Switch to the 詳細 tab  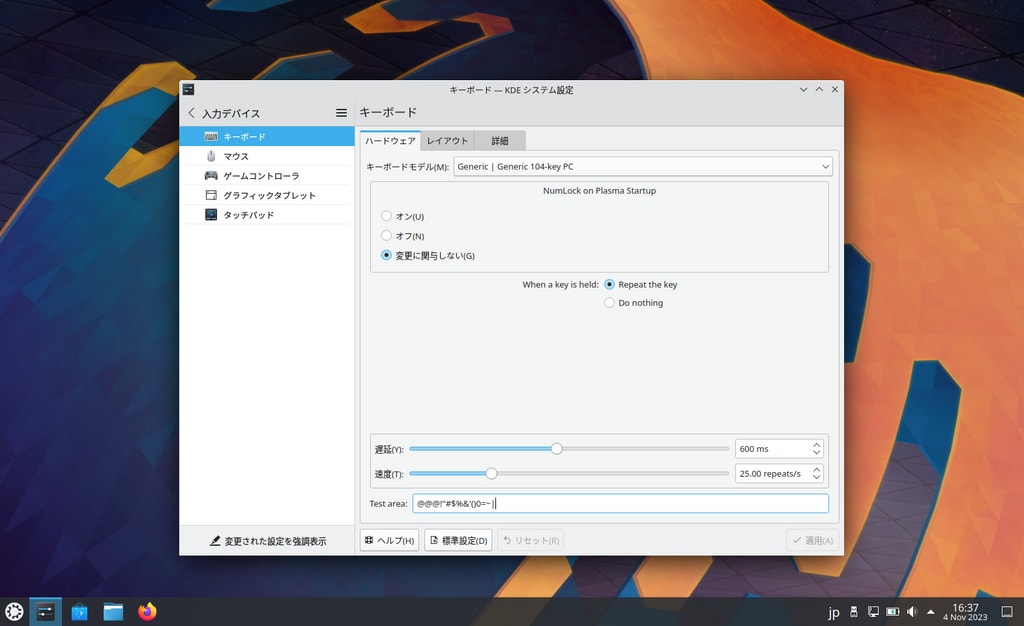tap(500, 140)
